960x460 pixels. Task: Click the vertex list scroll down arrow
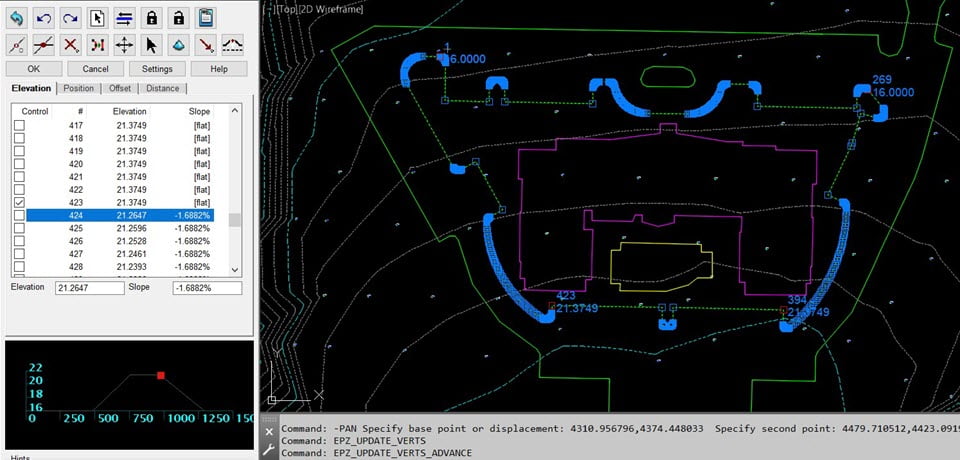235,270
